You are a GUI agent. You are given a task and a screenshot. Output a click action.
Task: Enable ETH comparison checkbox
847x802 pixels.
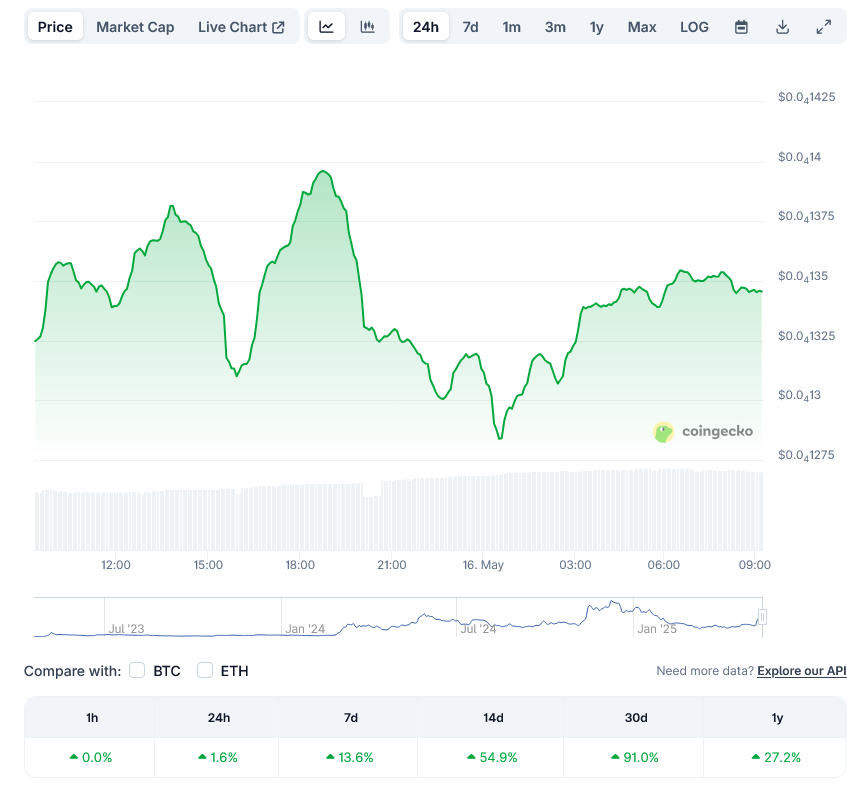pyautogui.click(x=205, y=670)
